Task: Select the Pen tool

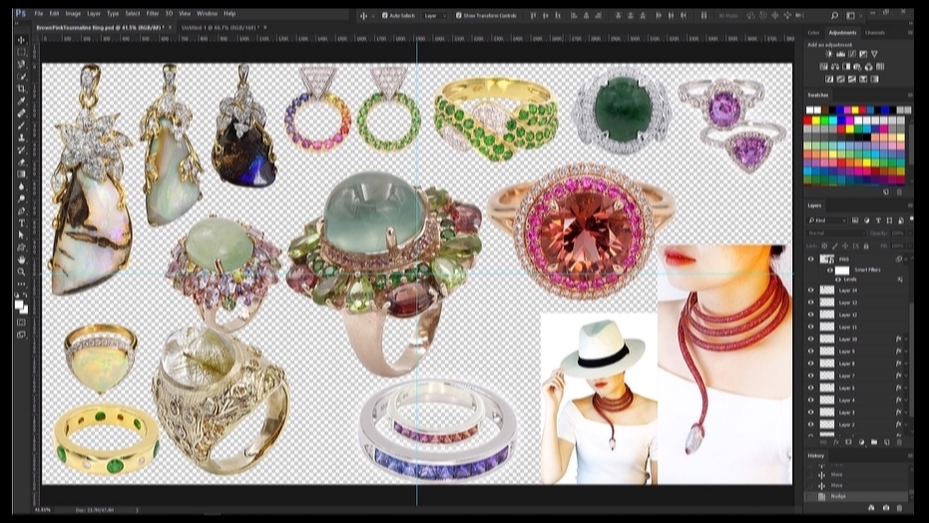Action: [21, 211]
